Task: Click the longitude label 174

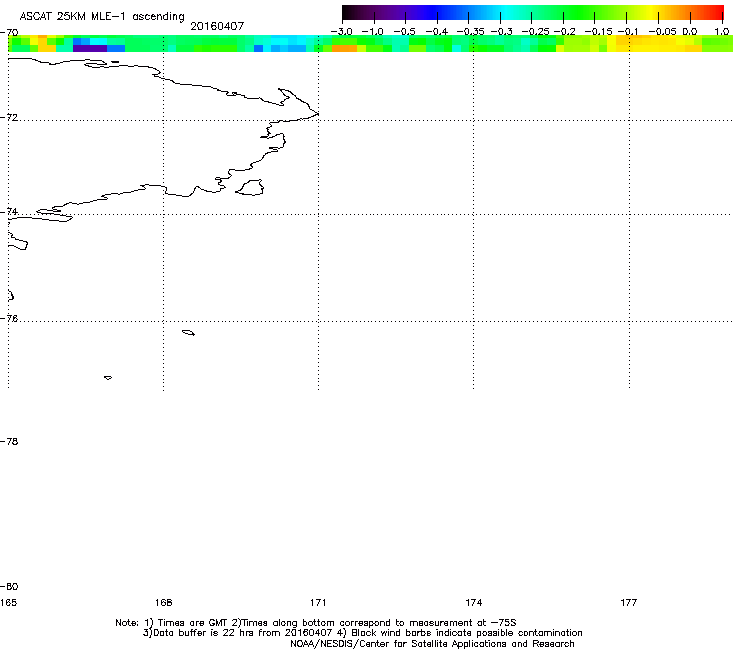Action: pyautogui.click(x=473, y=602)
